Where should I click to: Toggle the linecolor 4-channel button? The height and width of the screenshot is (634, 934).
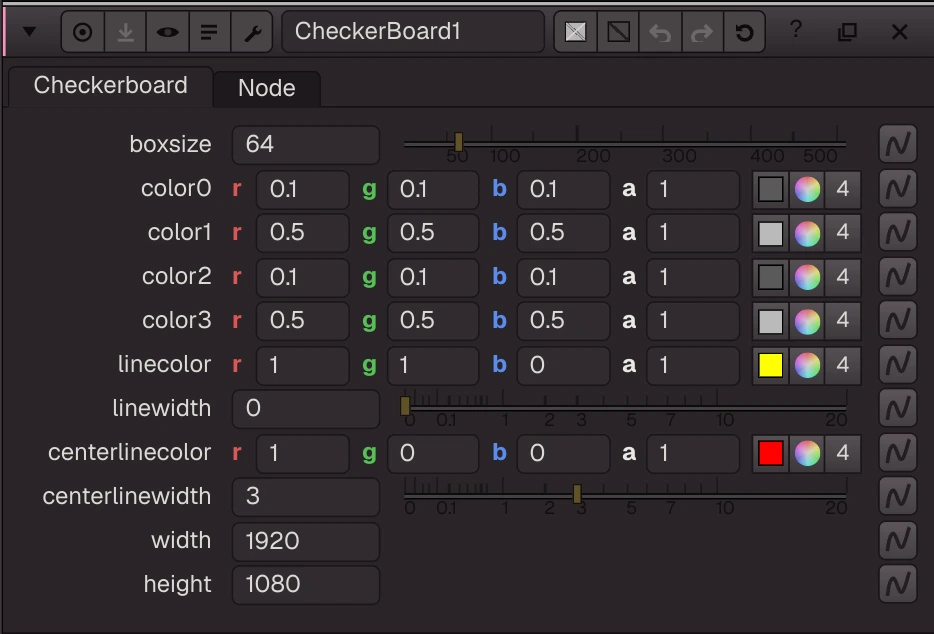tap(842, 365)
